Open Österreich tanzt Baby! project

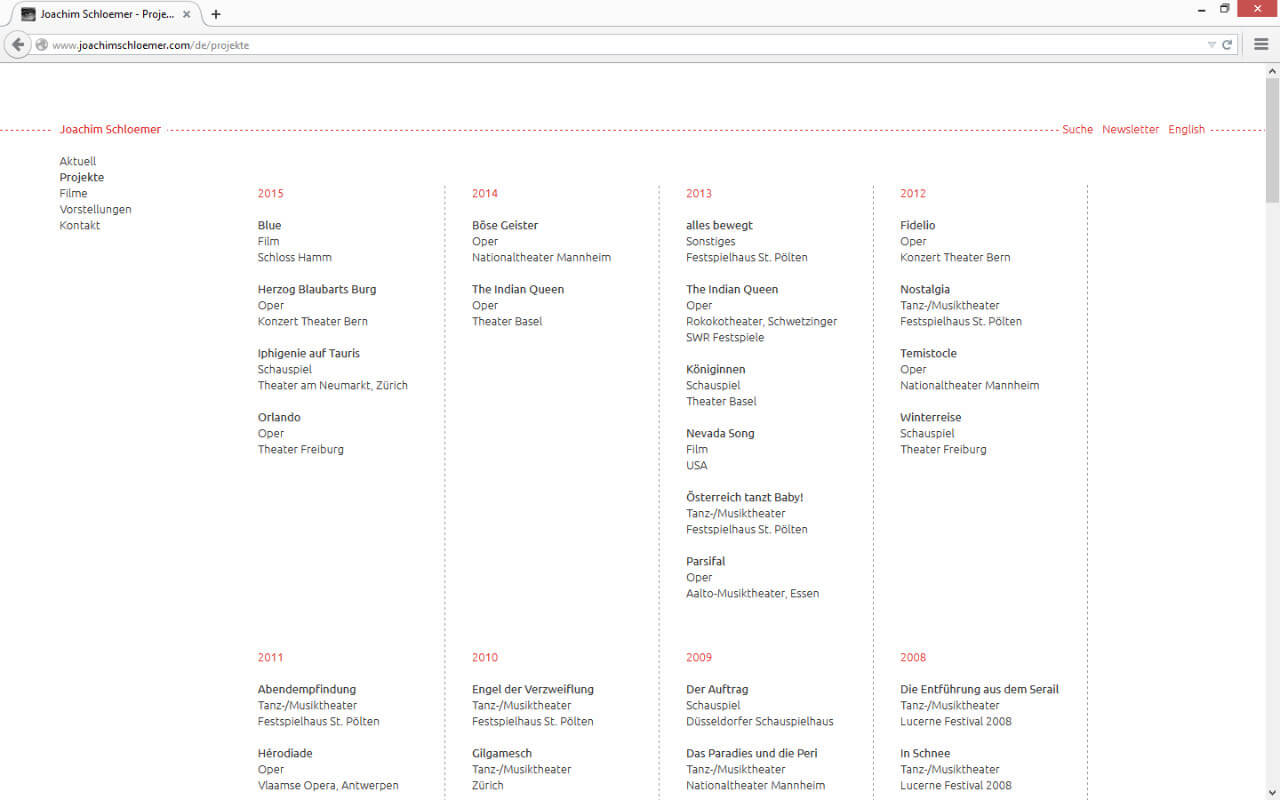coord(745,497)
